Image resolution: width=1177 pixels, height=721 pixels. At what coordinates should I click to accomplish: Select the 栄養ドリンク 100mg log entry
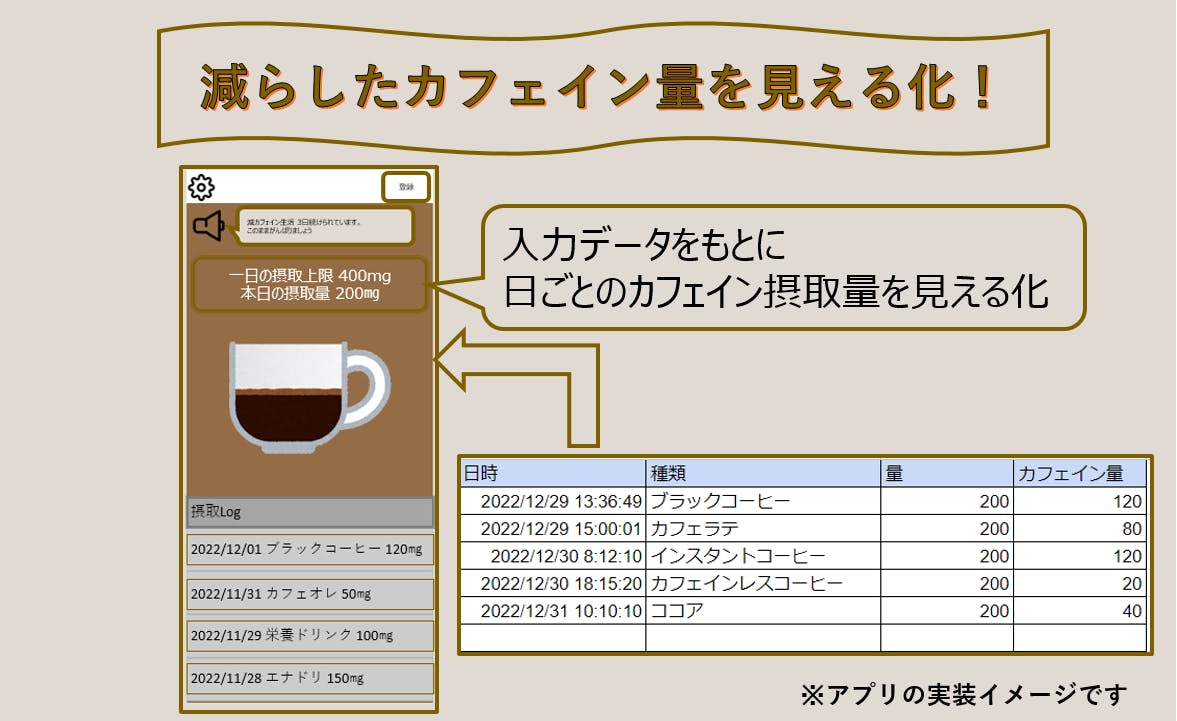click(x=310, y=635)
